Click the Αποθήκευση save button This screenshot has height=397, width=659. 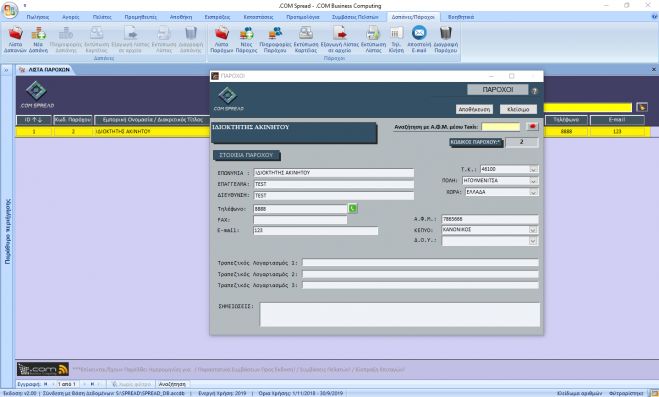coord(474,109)
